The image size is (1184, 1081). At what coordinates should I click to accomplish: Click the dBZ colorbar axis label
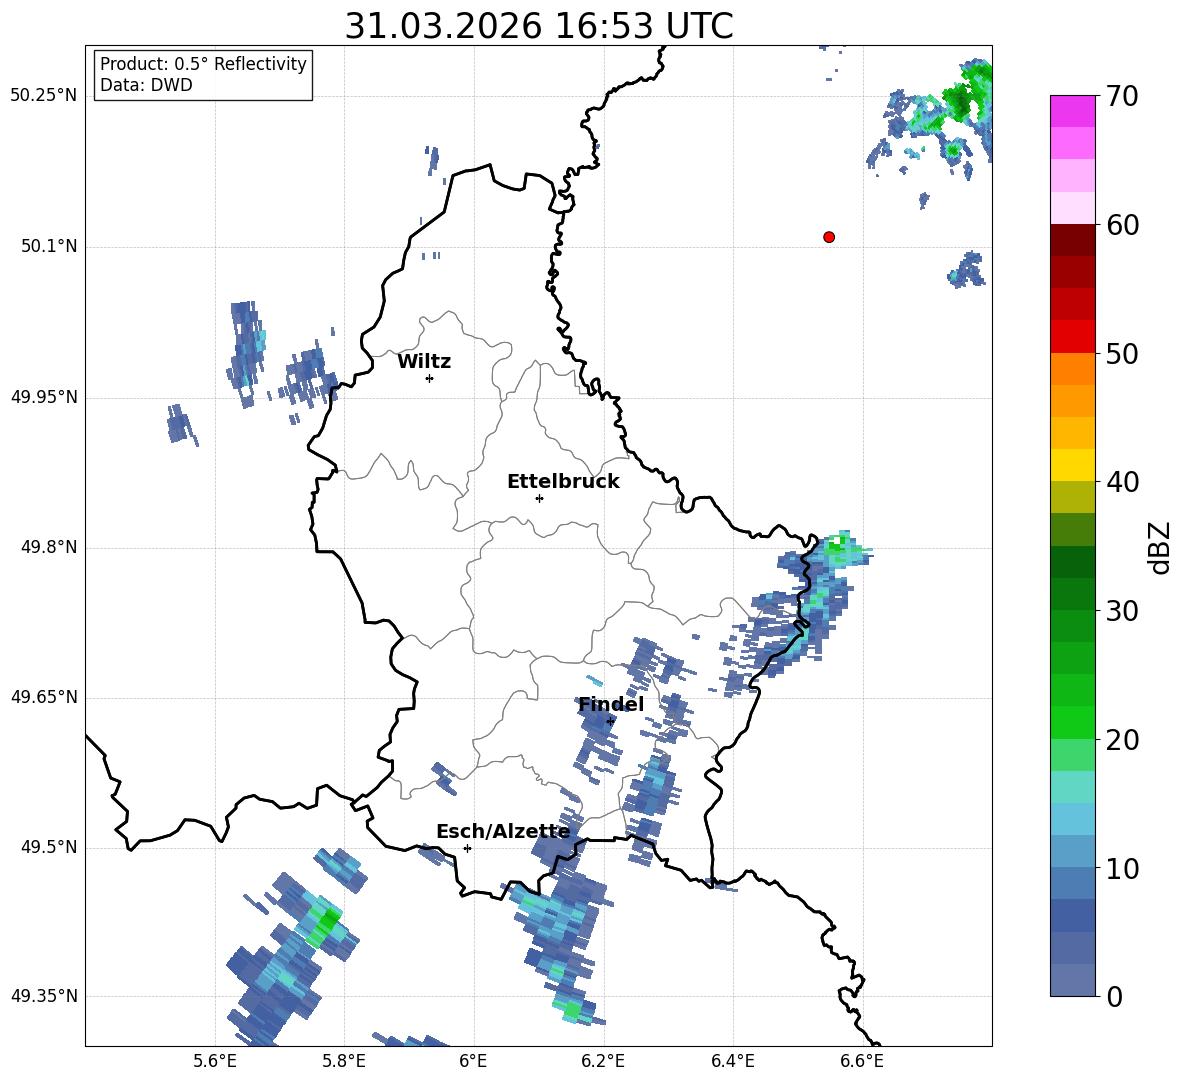[1161, 547]
